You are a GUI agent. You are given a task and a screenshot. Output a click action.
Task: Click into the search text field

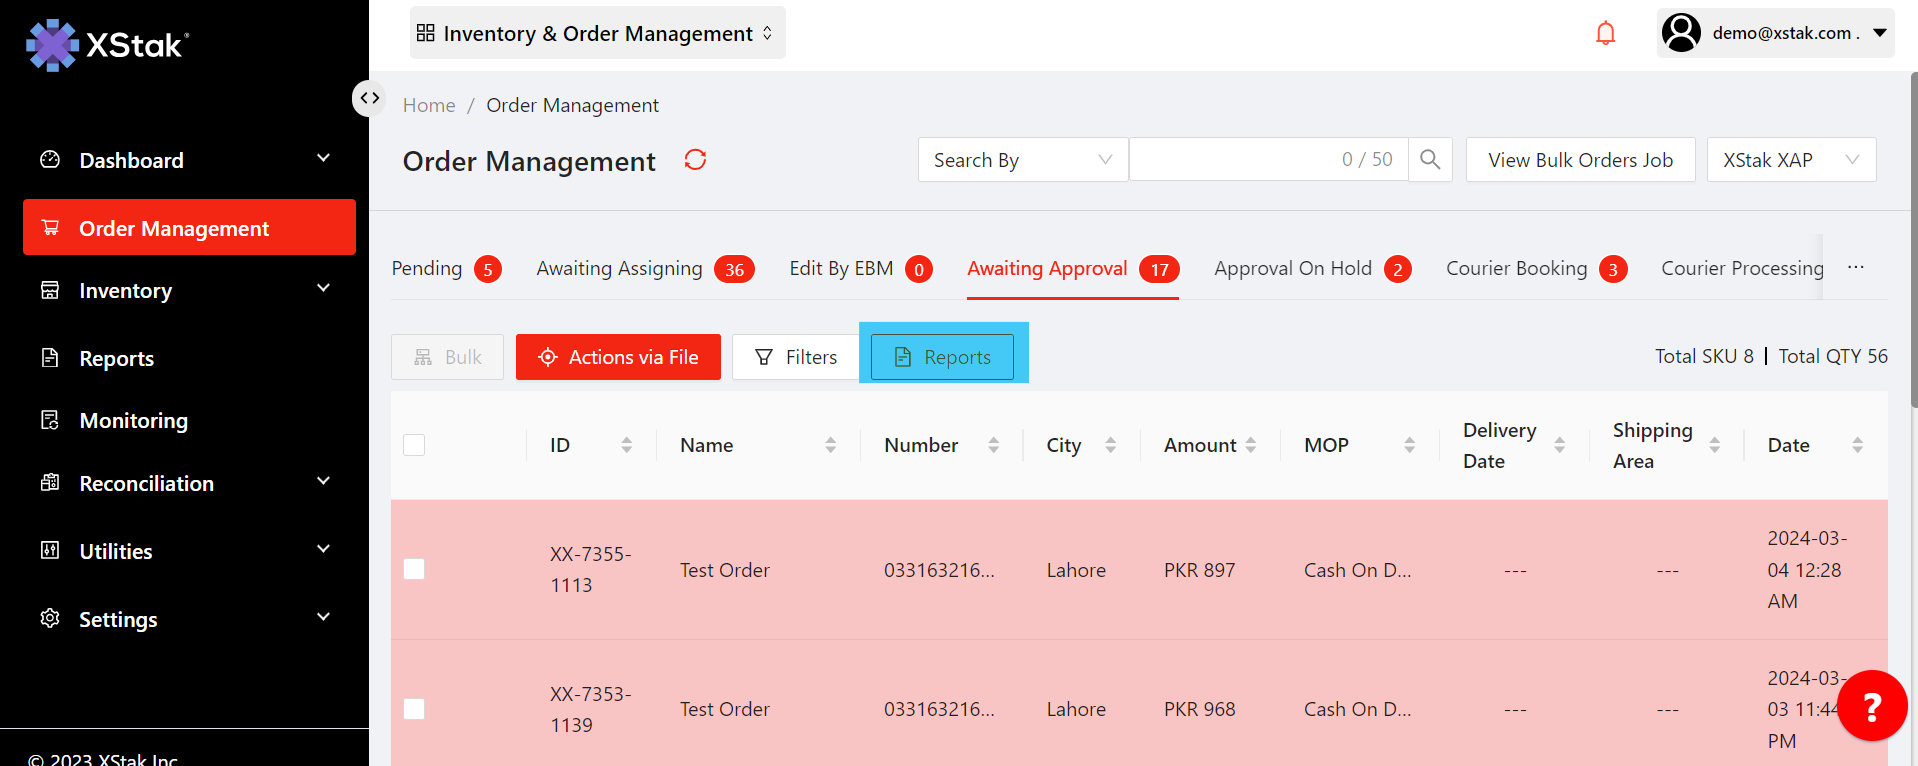coord(1235,160)
